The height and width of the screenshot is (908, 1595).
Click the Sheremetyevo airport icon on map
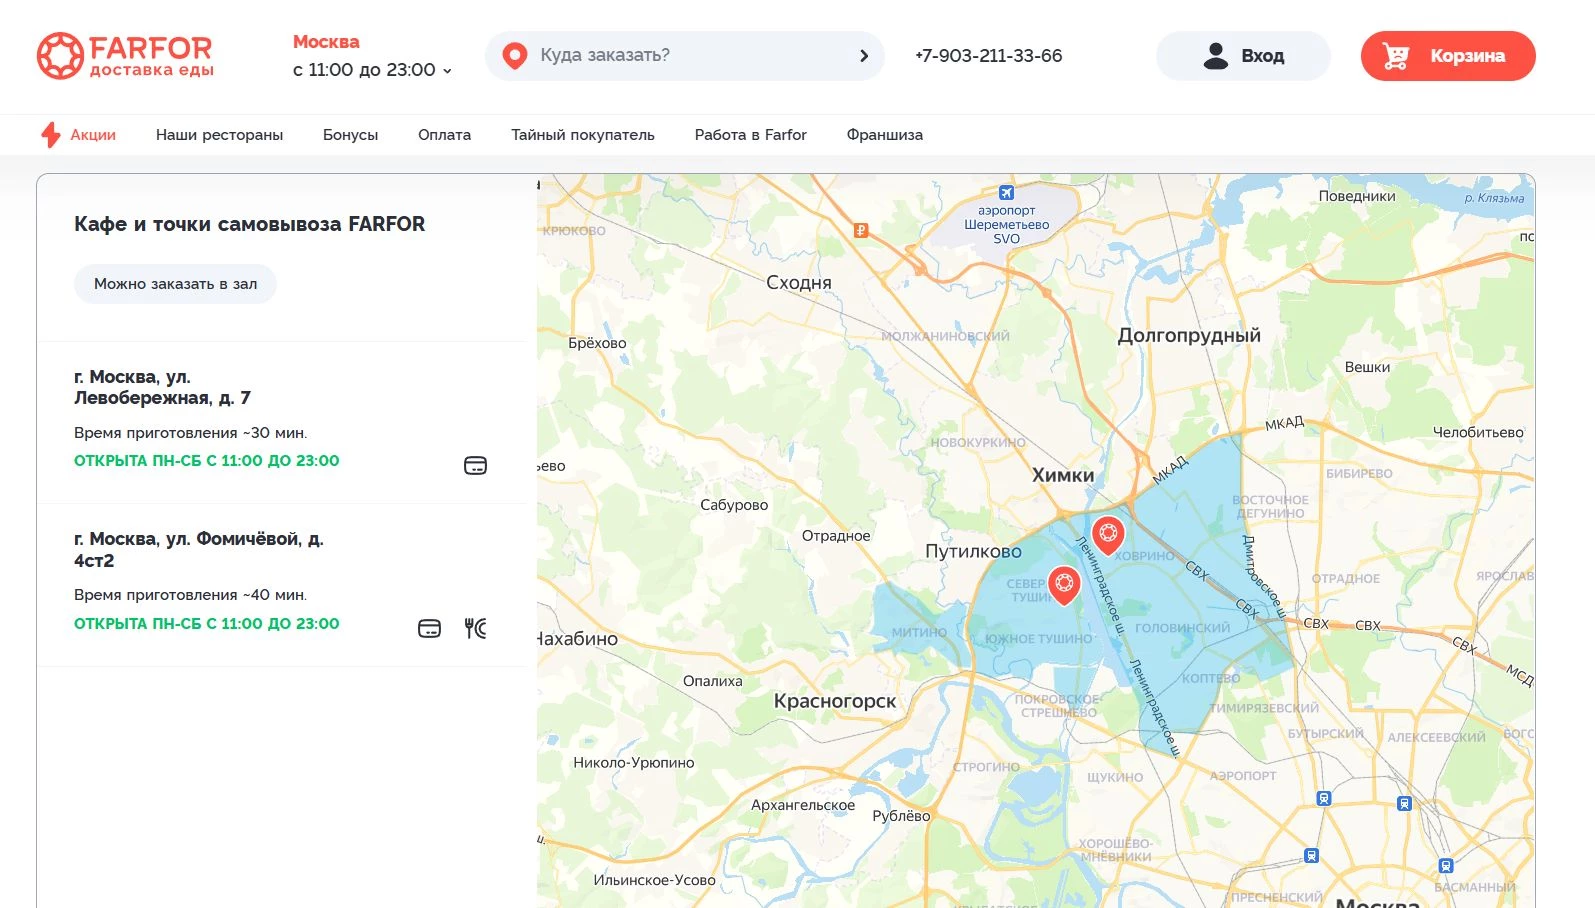click(x=1006, y=193)
